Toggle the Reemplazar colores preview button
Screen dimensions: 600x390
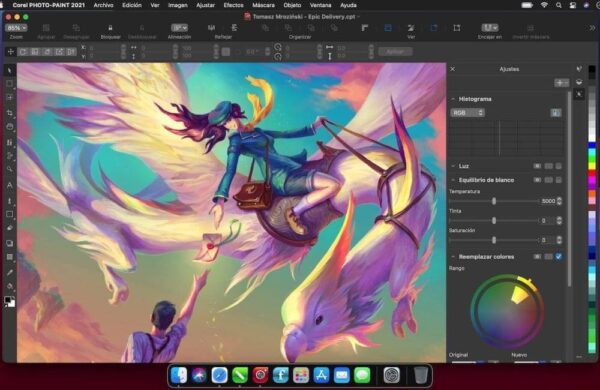[x=537, y=257]
